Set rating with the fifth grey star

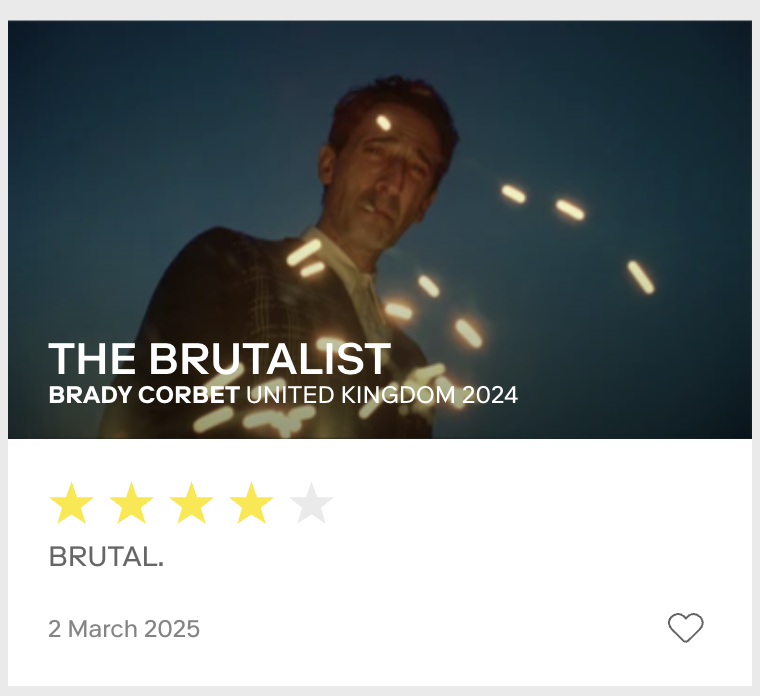coord(311,503)
